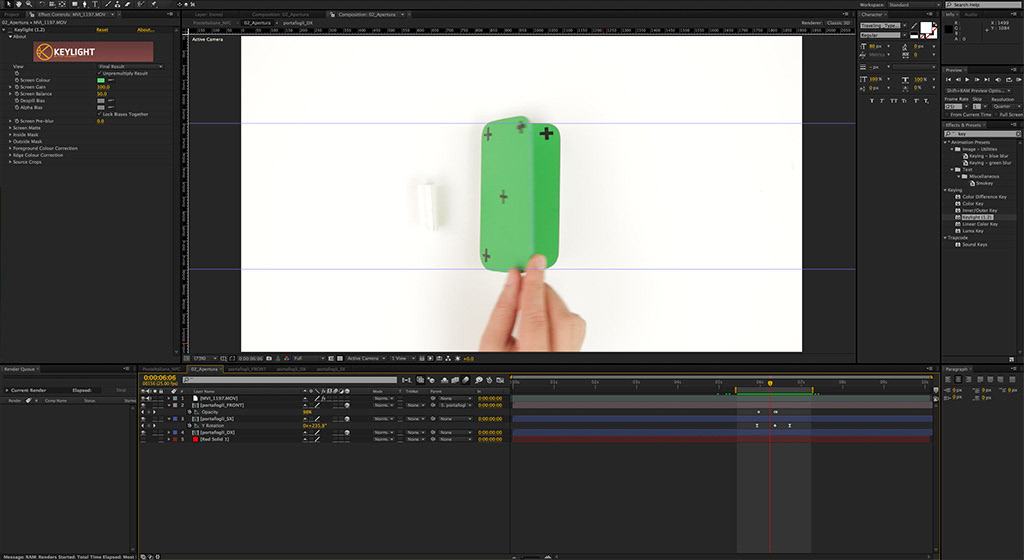The height and width of the screenshot is (560, 1024).
Task: Hide the portafogli_FRONT layer eye
Action: tap(142, 405)
